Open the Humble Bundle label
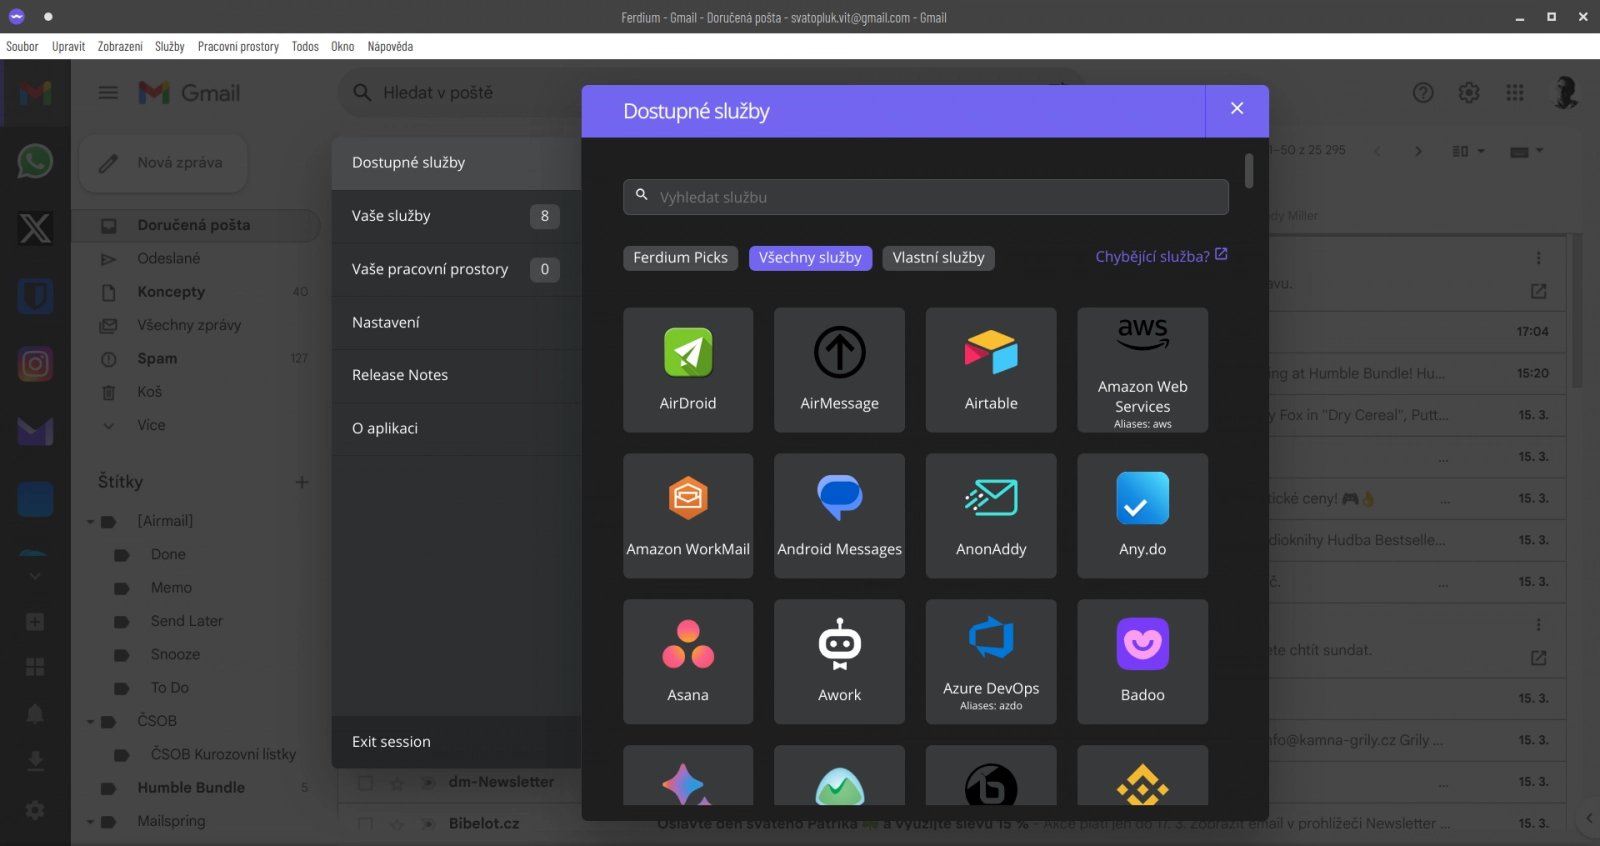The height and width of the screenshot is (846, 1600). 191,788
